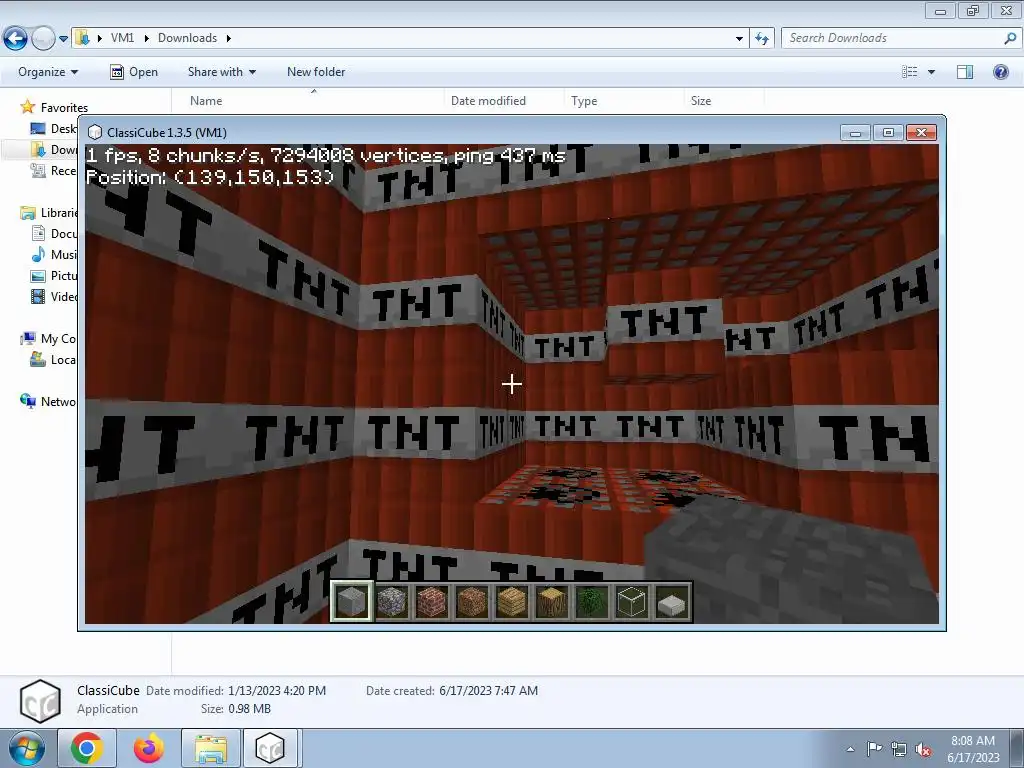Open the network icon in system tray
The height and width of the screenshot is (768, 1024).
click(899, 749)
